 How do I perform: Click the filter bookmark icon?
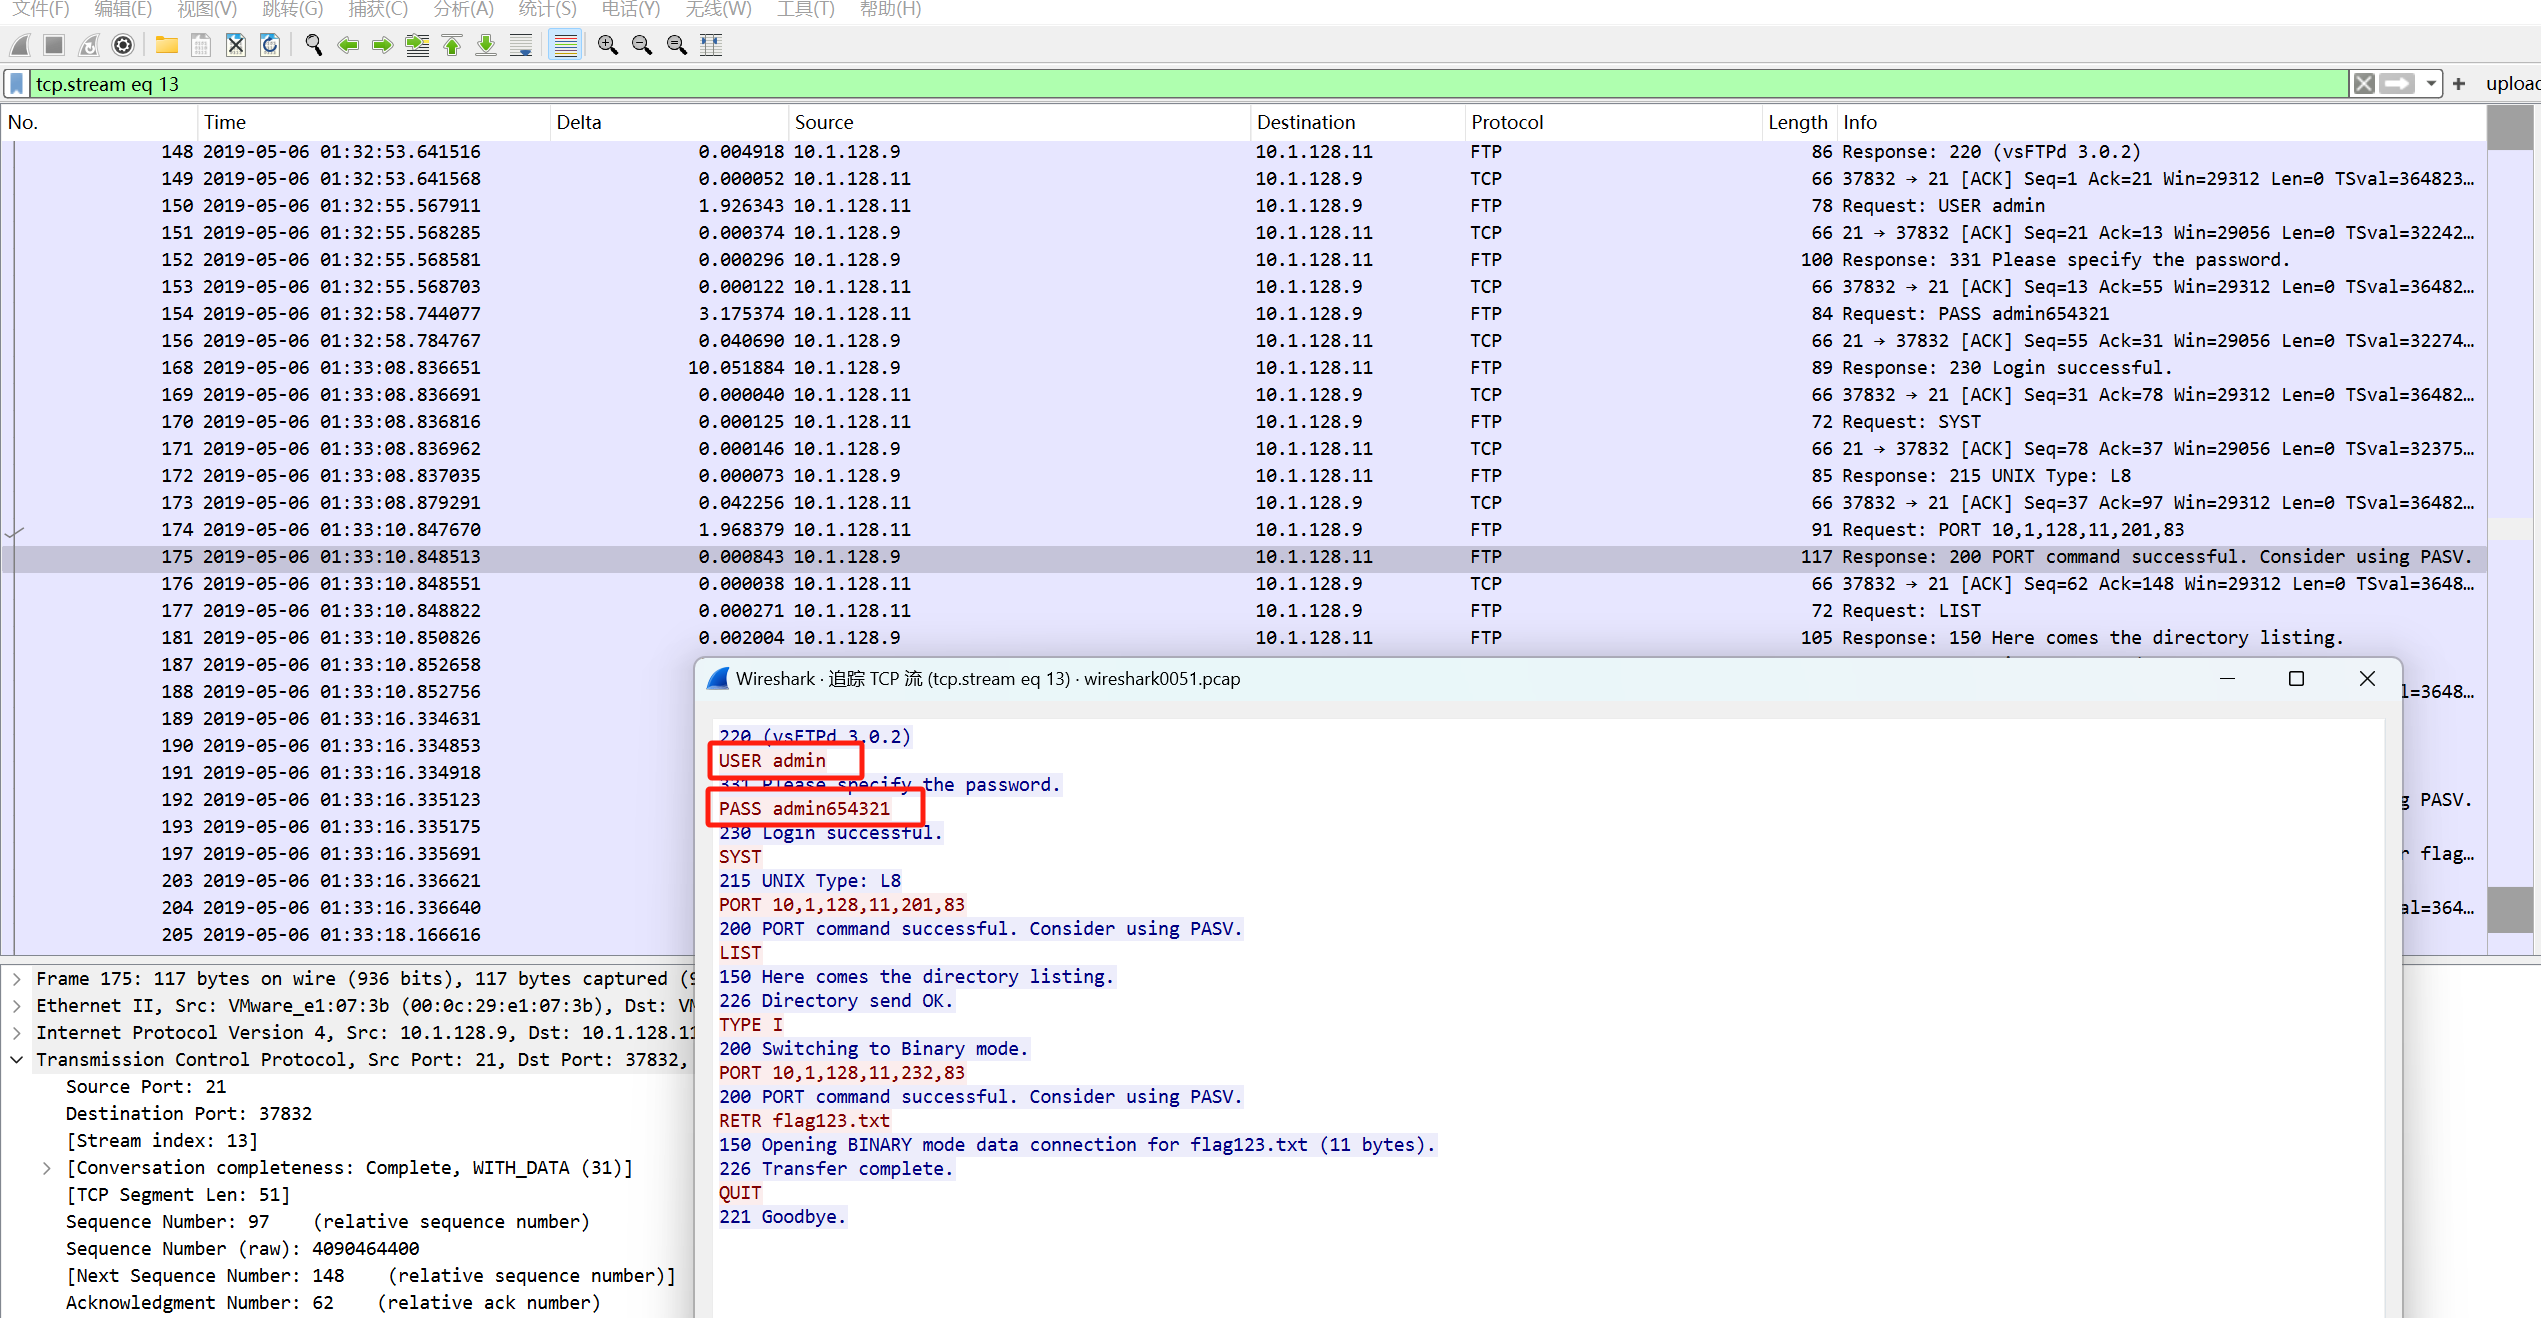[17, 84]
